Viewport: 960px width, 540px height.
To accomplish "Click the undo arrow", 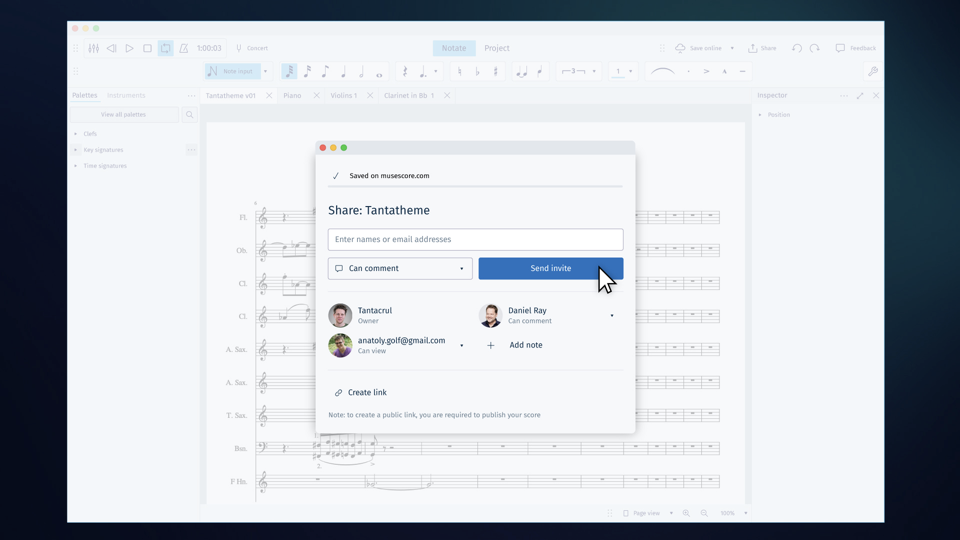I will click(x=797, y=48).
